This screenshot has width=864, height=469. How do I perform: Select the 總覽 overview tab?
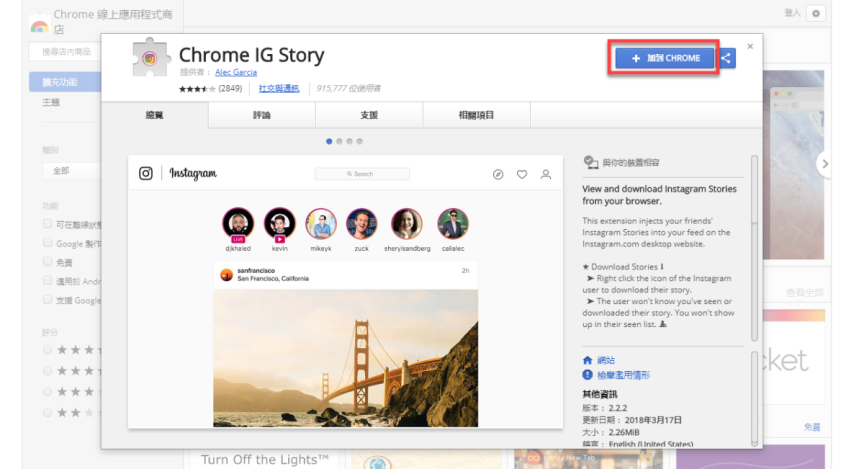click(155, 115)
